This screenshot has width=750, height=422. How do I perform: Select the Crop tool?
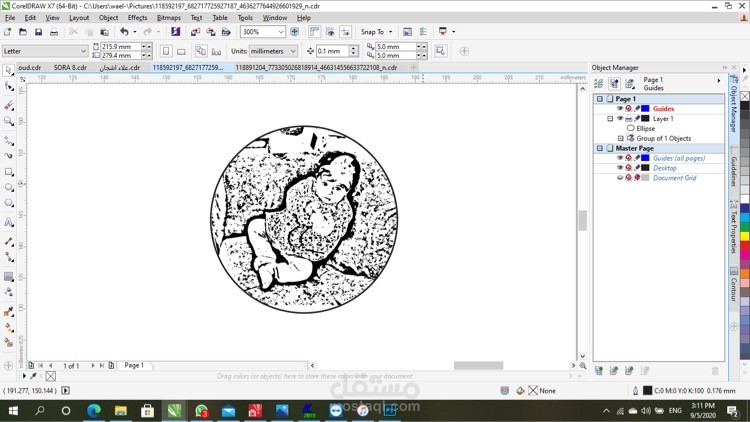pos(9,105)
